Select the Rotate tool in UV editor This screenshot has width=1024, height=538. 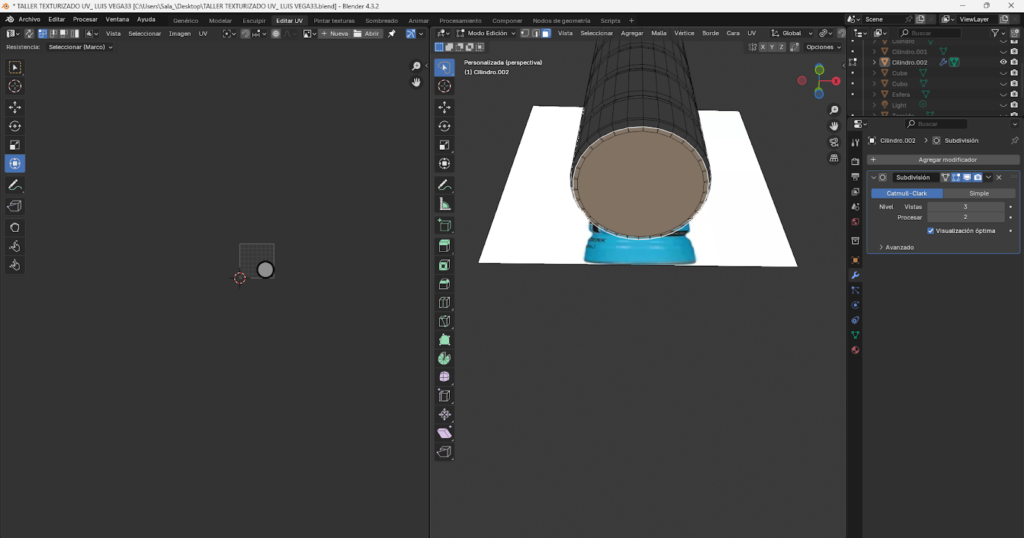(14, 126)
